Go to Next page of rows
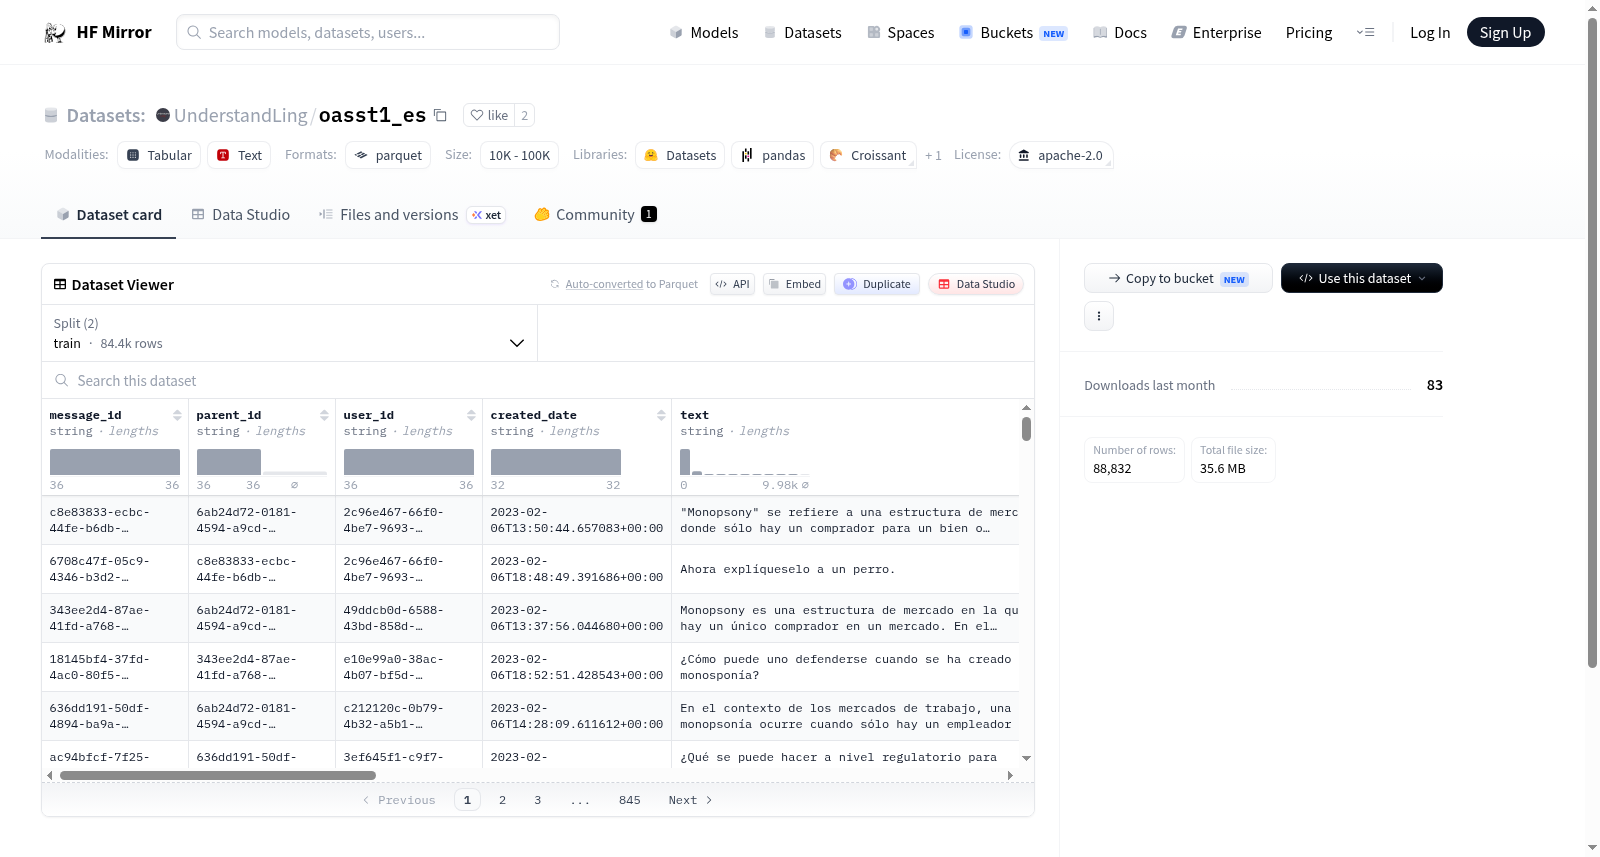This screenshot has width=1600, height=857. coord(690,800)
